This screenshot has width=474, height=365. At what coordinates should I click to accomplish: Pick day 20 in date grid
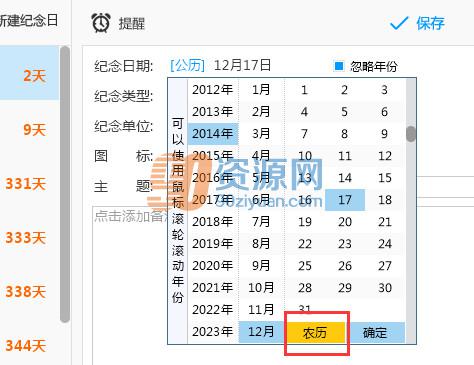click(x=345, y=222)
